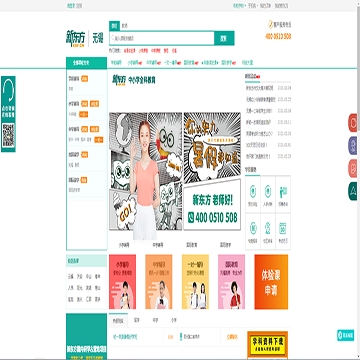The height and width of the screenshot is (360, 360).
Task: Click the green search button
Action: point(224,38)
